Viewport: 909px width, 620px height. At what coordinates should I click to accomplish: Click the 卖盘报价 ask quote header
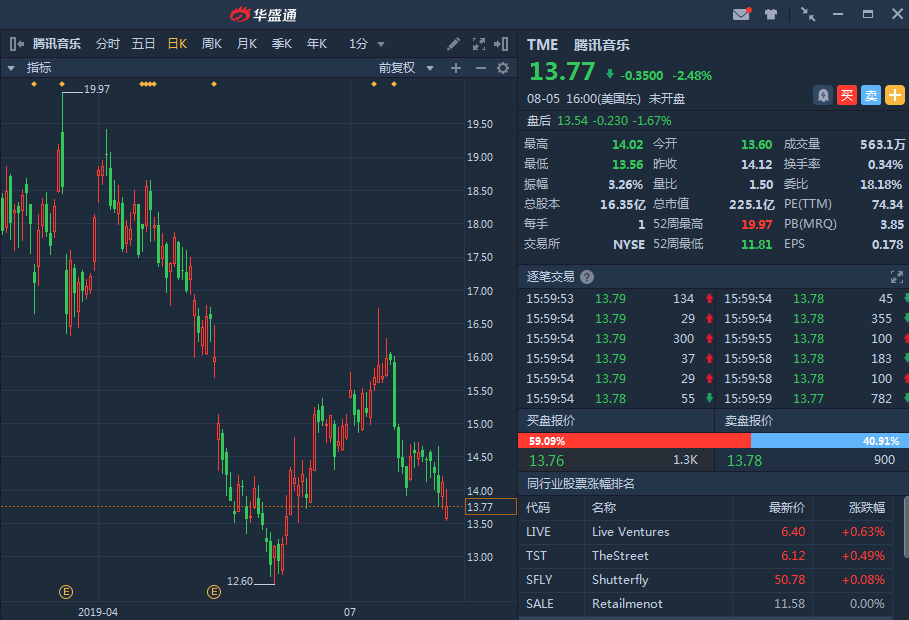(748, 420)
